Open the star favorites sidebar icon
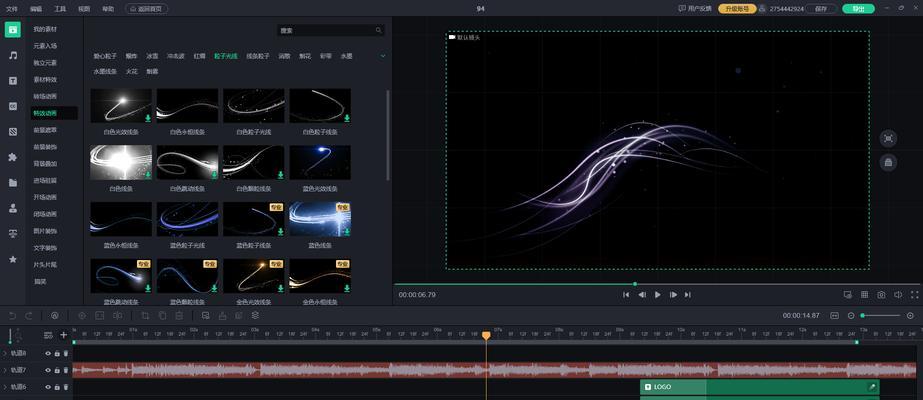 pos(13,259)
